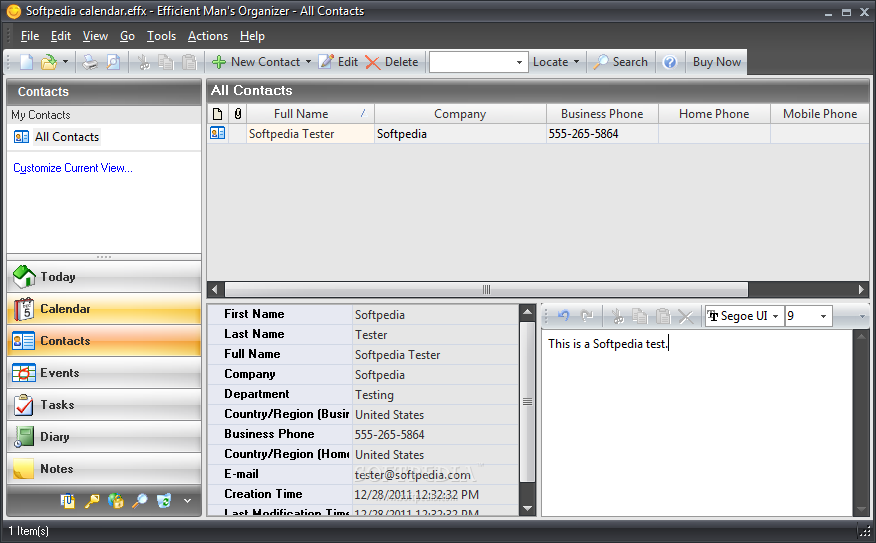The height and width of the screenshot is (543, 876).
Task: Open the Tools menu
Action: coord(161,36)
